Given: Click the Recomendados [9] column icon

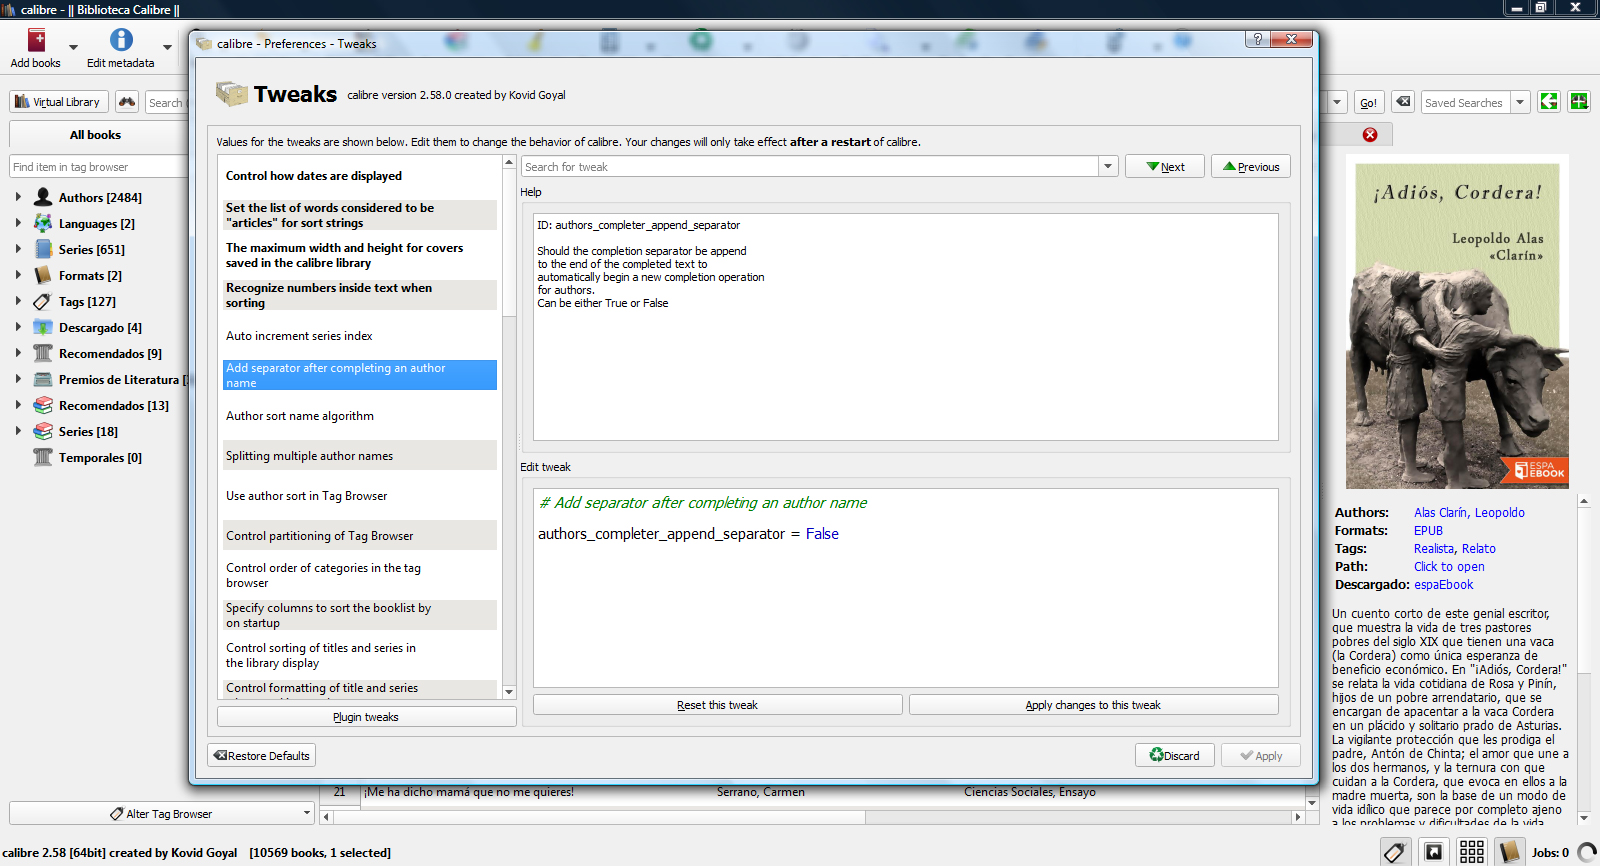Looking at the screenshot, I should 43,353.
